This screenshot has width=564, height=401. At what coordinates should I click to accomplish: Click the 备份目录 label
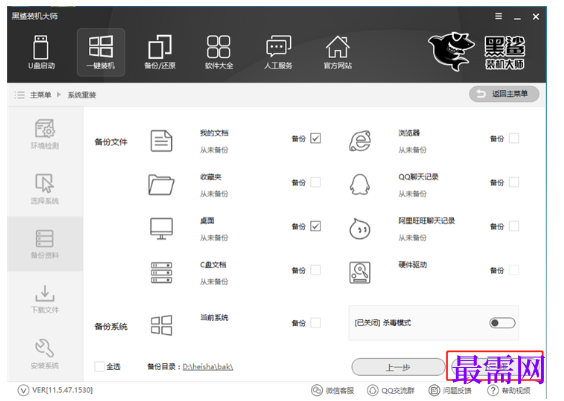(x=163, y=367)
